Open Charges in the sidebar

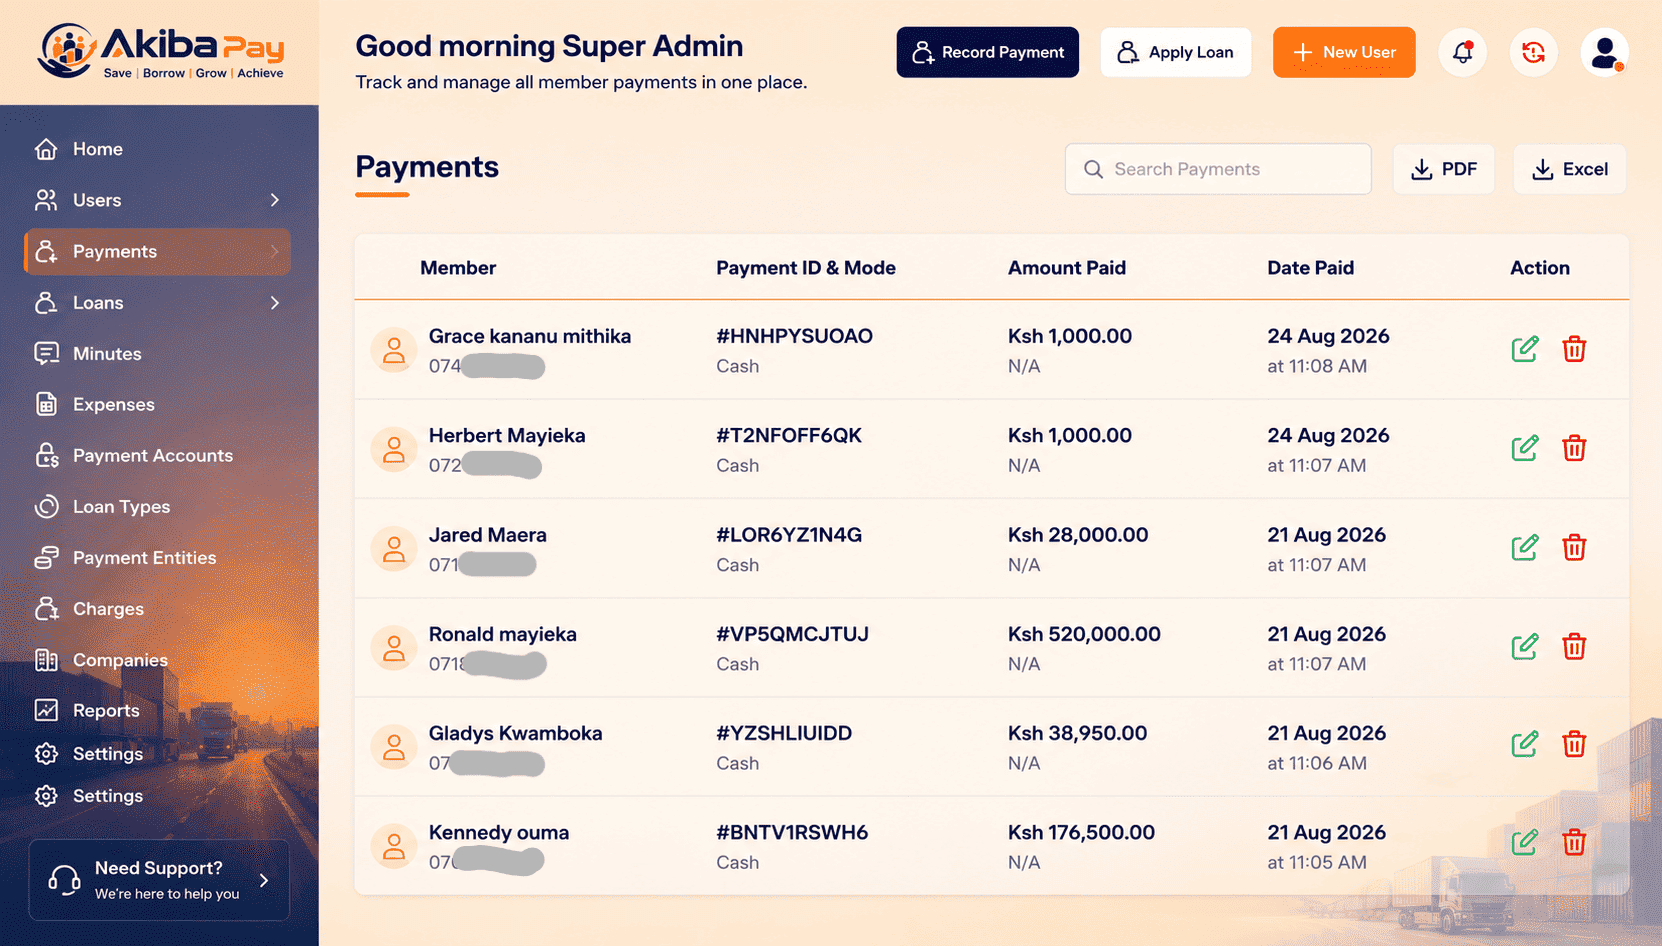pyautogui.click(x=89, y=608)
